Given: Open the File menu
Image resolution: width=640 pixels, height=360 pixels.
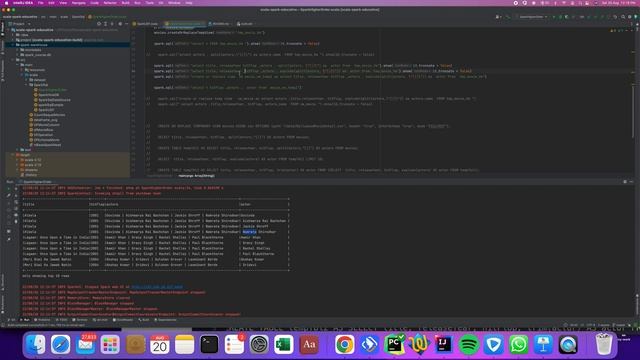Looking at the screenshot, I should click(x=40, y=3).
